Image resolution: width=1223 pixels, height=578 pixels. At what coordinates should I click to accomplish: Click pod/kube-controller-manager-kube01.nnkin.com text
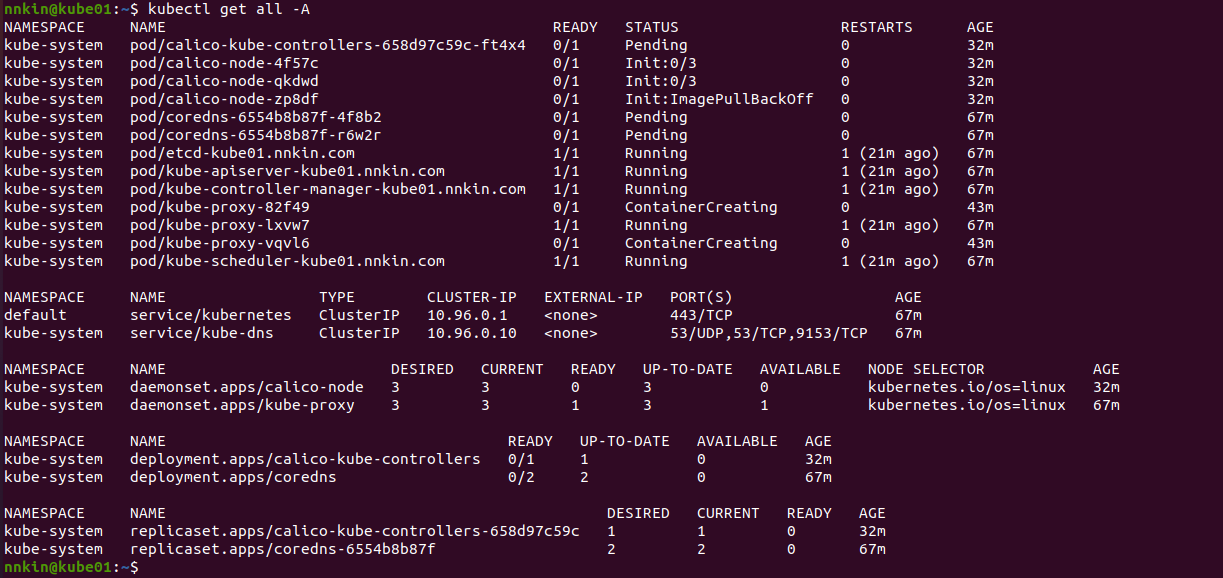328,189
